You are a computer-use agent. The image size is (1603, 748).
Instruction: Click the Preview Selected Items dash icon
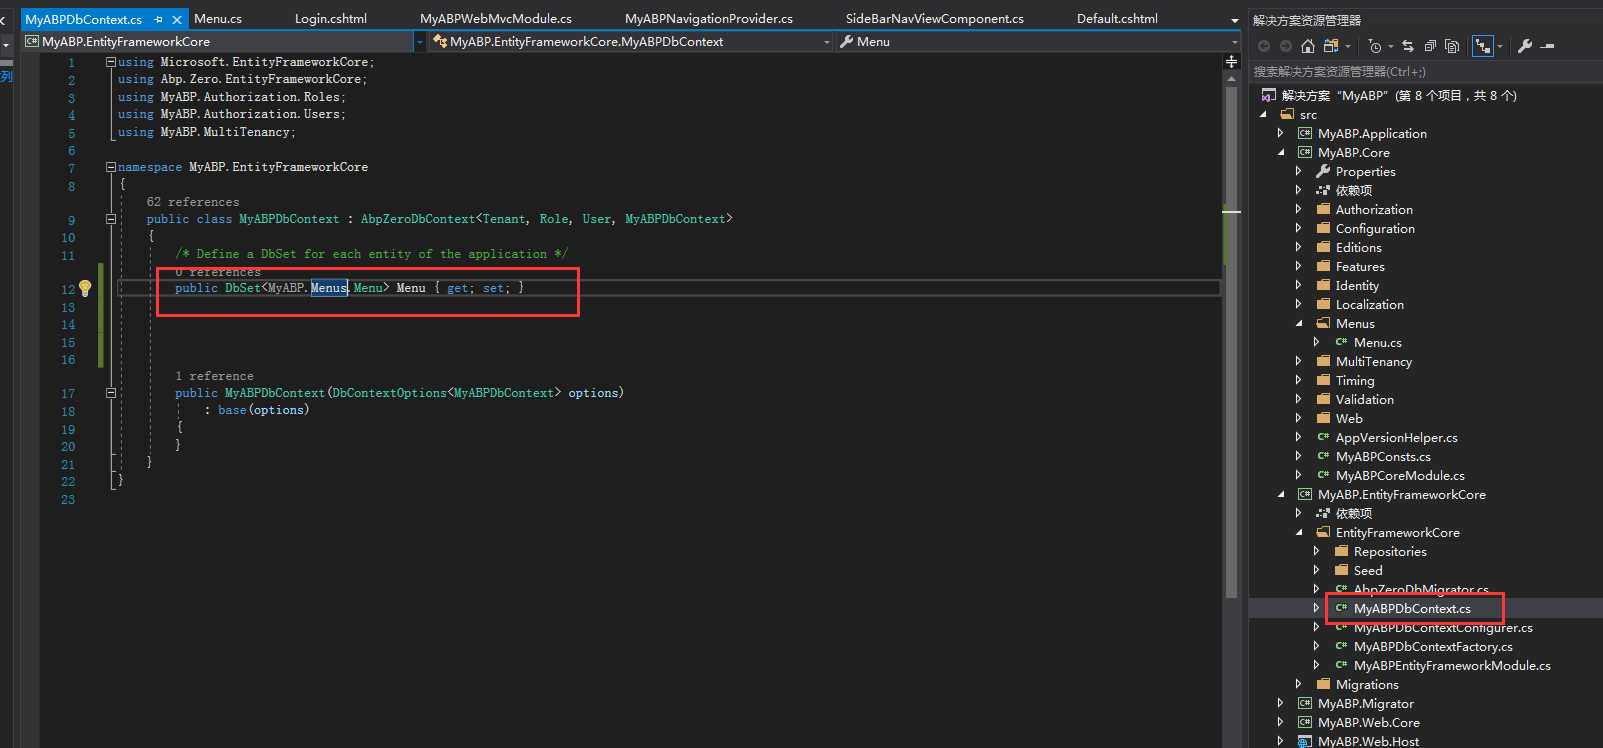click(1548, 46)
